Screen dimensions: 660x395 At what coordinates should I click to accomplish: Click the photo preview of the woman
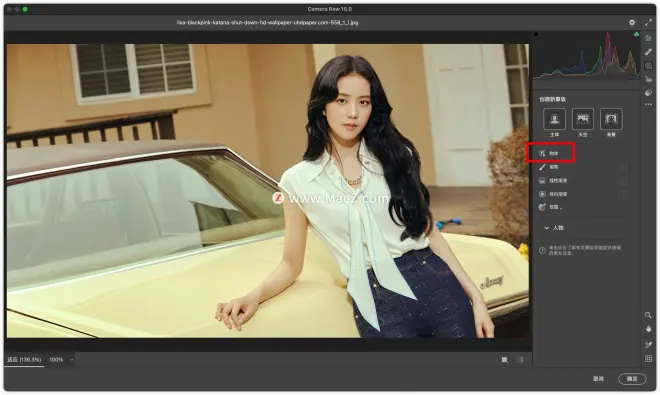pyautogui.click(x=268, y=191)
